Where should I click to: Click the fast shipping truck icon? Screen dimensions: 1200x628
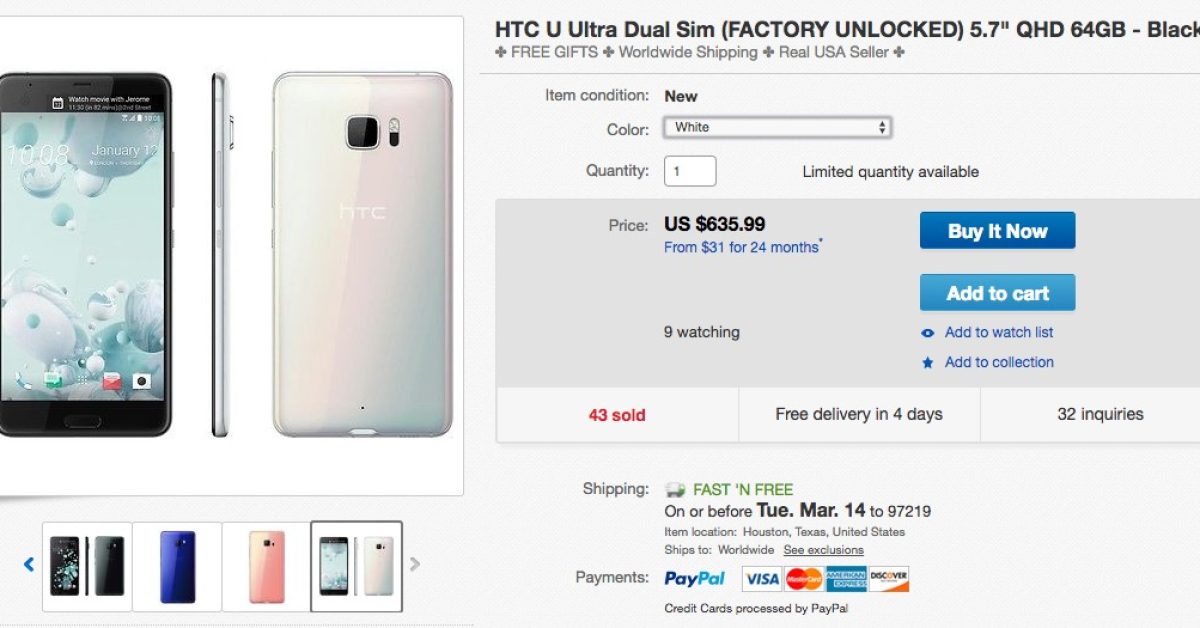(x=676, y=490)
